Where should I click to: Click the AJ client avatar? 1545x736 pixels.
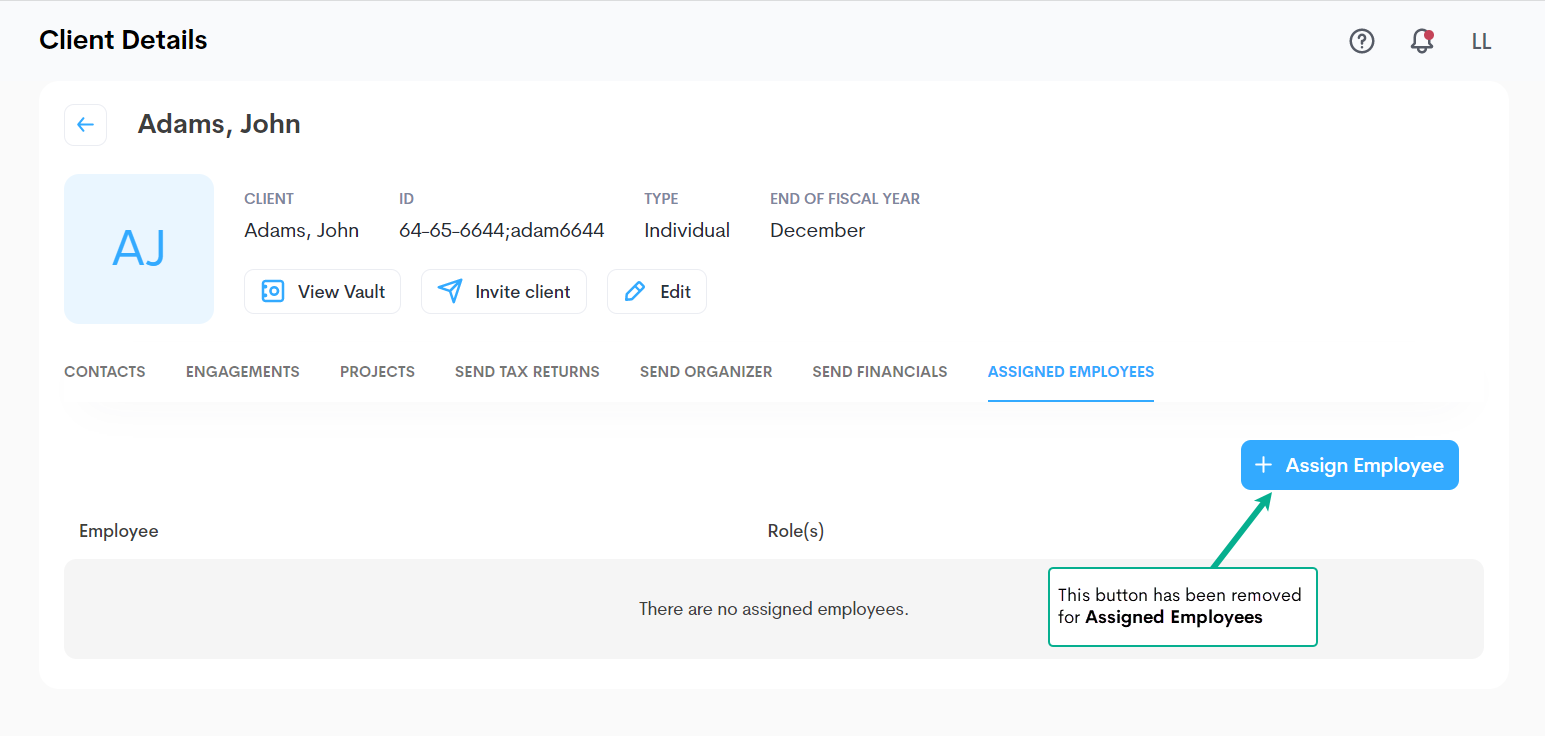(x=139, y=249)
